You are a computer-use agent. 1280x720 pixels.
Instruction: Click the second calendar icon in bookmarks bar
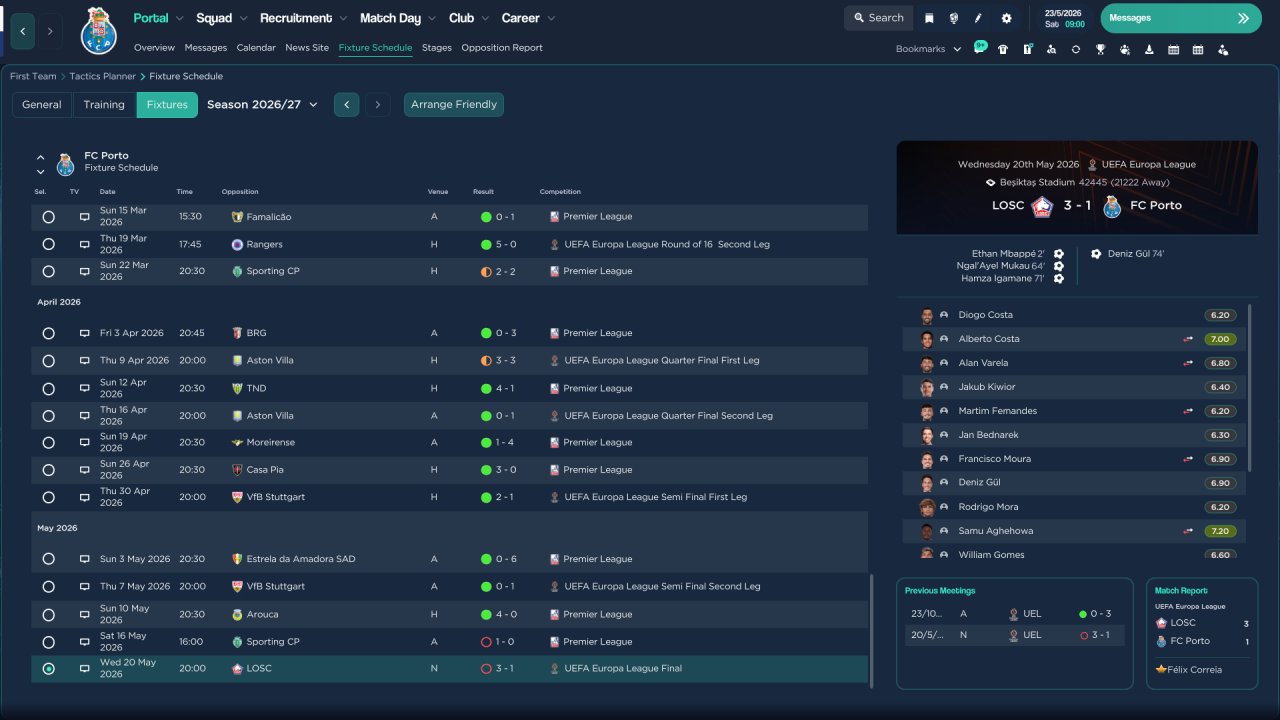(x=1198, y=49)
